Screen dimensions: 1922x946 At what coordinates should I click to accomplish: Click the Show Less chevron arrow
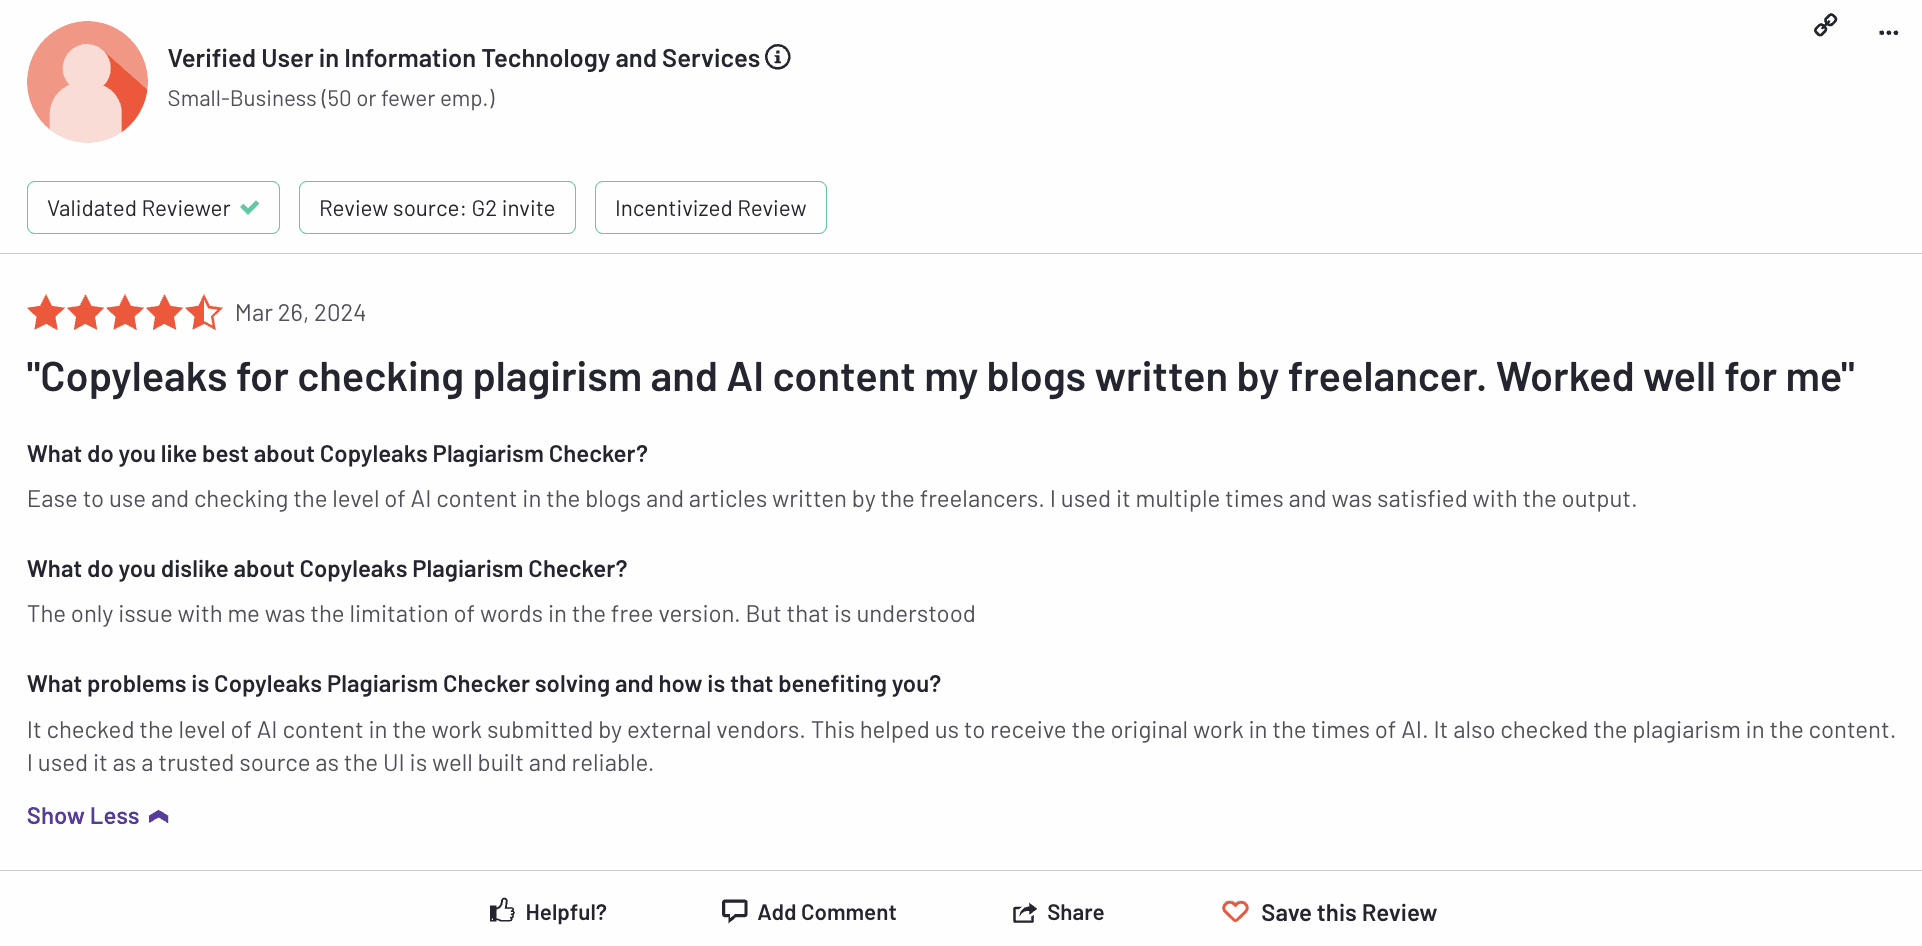(159, 817)
